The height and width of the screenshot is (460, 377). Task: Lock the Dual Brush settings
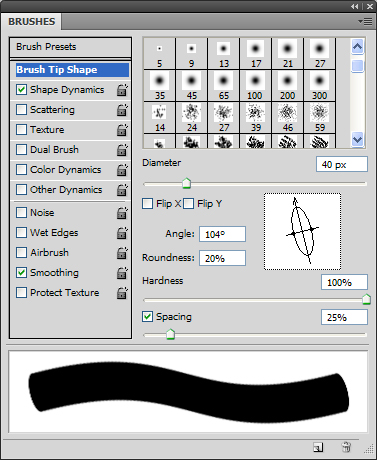point(122,150)
